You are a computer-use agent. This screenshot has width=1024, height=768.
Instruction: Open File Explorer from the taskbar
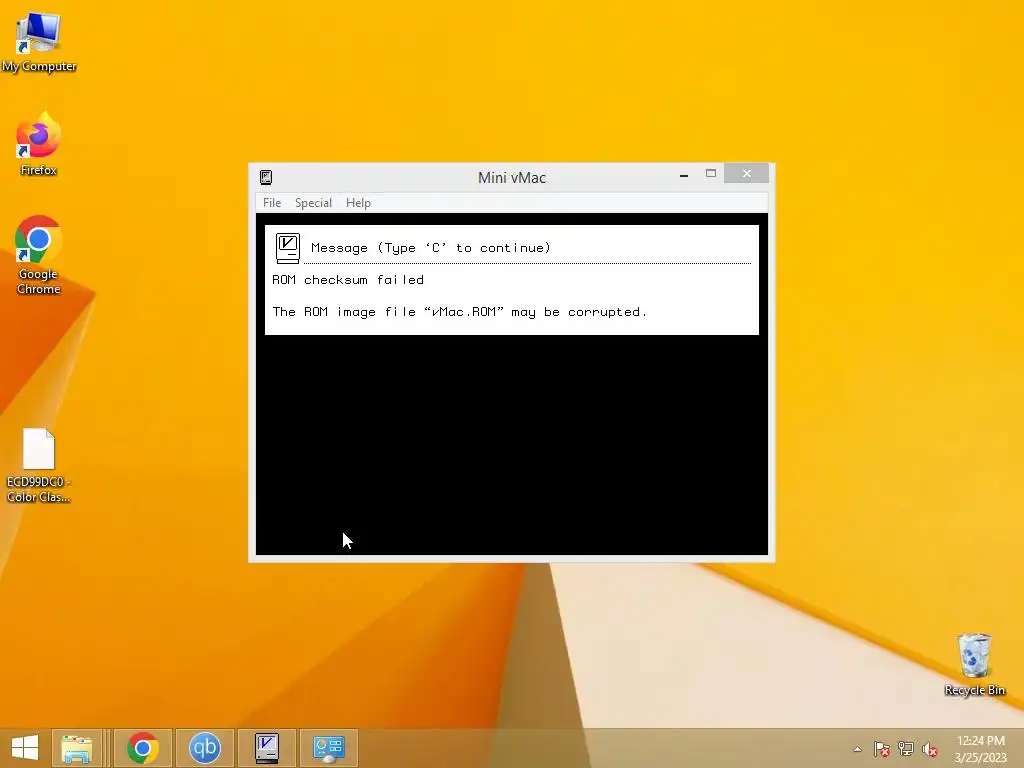(x=76, y=748)
